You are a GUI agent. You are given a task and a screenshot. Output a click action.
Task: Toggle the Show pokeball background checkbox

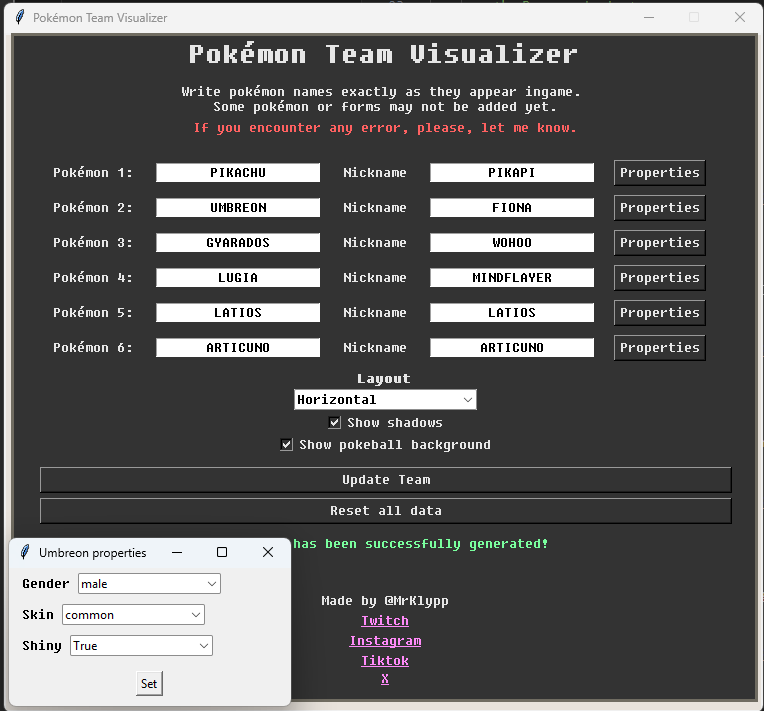tap(286, 444)
